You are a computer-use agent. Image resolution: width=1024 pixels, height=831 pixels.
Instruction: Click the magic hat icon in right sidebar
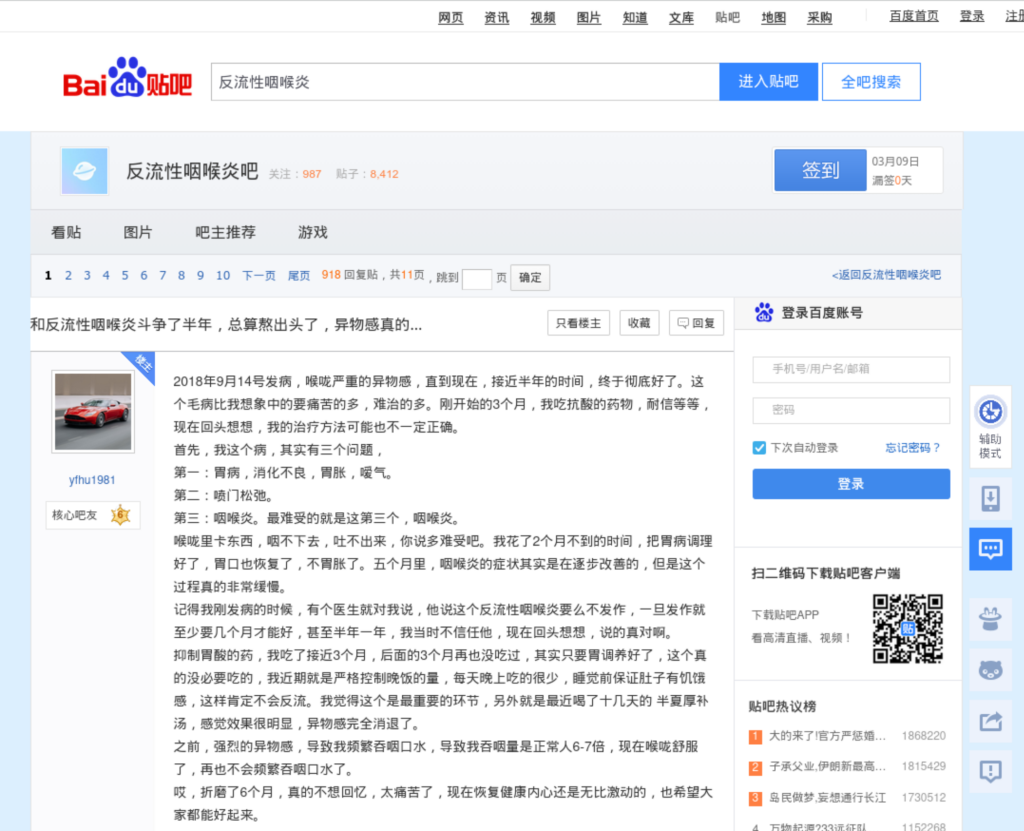point(990,620)
